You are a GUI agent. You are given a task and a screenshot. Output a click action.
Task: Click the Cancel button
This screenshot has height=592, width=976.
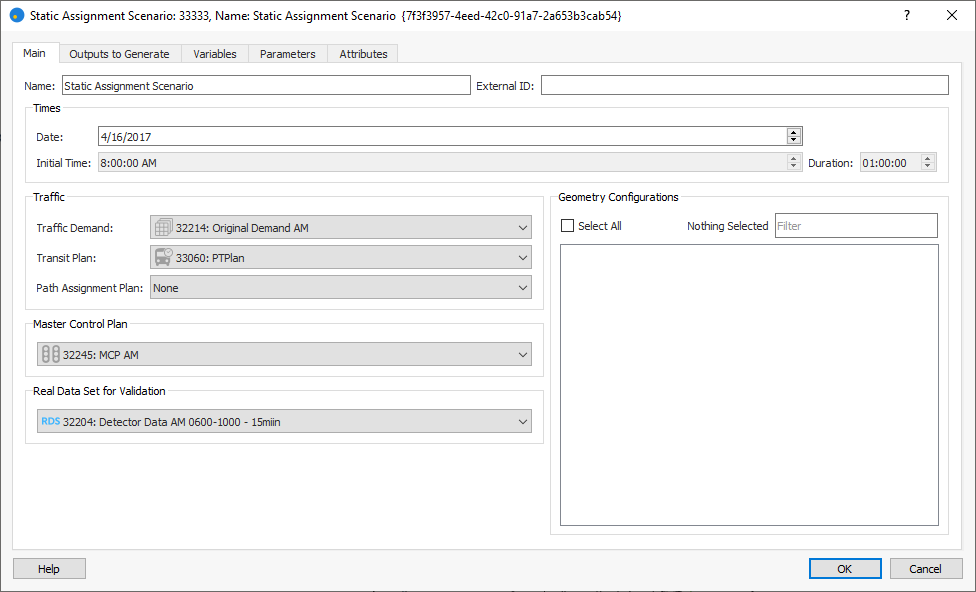point(926,569)
